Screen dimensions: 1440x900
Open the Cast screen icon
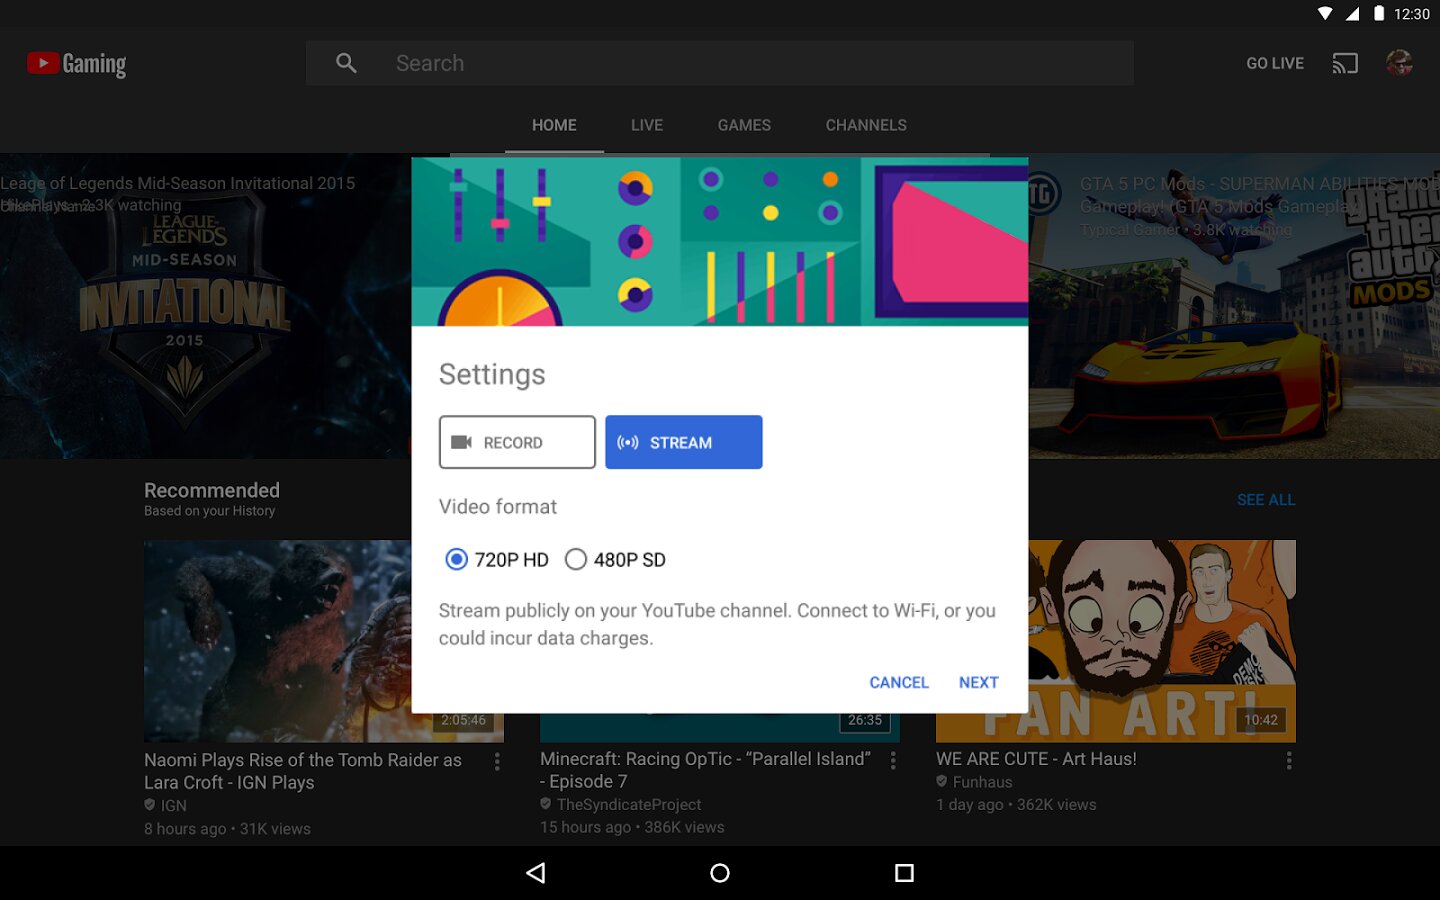(1344, 63)
